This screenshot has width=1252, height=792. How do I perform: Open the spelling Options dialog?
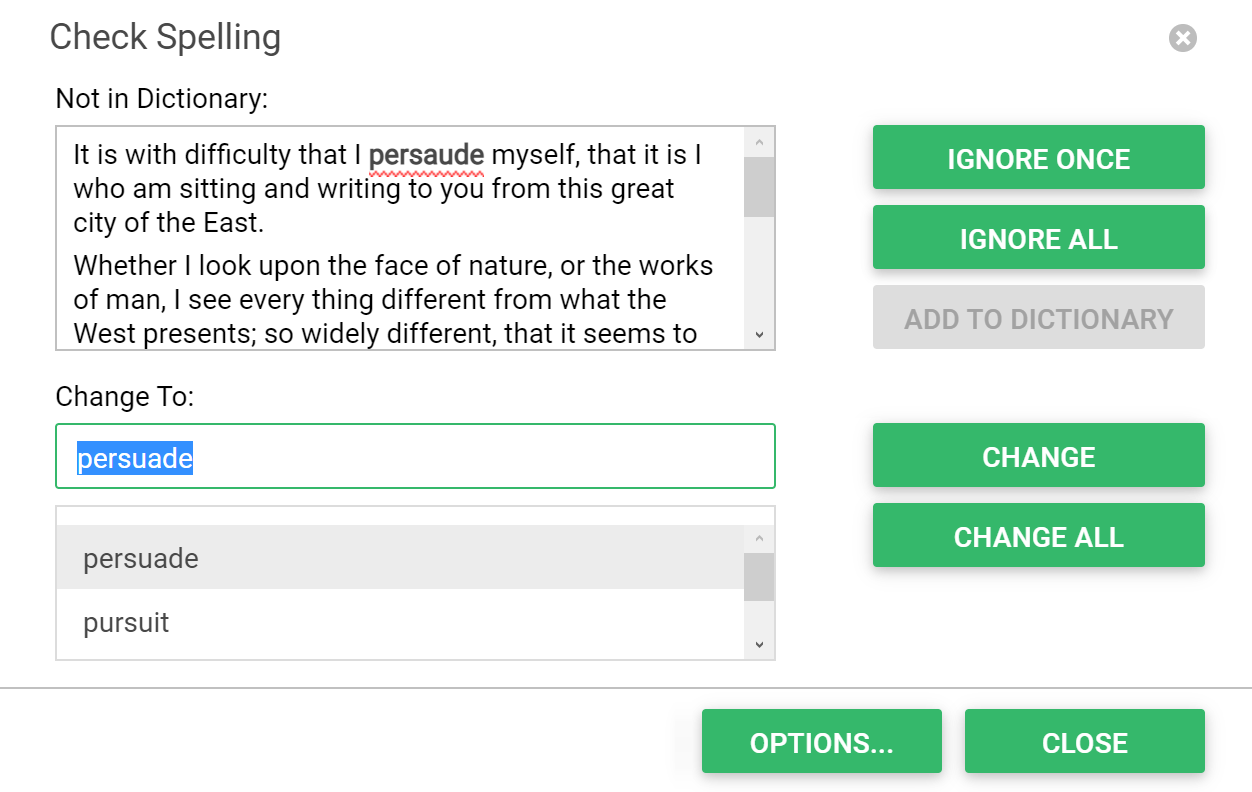click(x=821, y=742)
